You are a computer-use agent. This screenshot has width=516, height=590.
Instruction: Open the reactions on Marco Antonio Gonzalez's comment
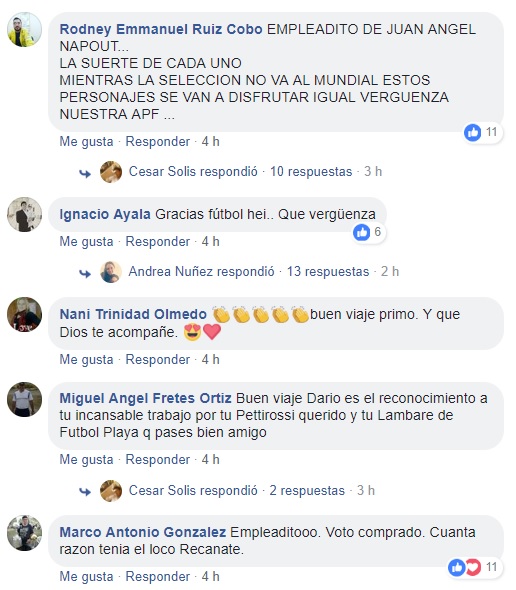(x=475, y=567)
